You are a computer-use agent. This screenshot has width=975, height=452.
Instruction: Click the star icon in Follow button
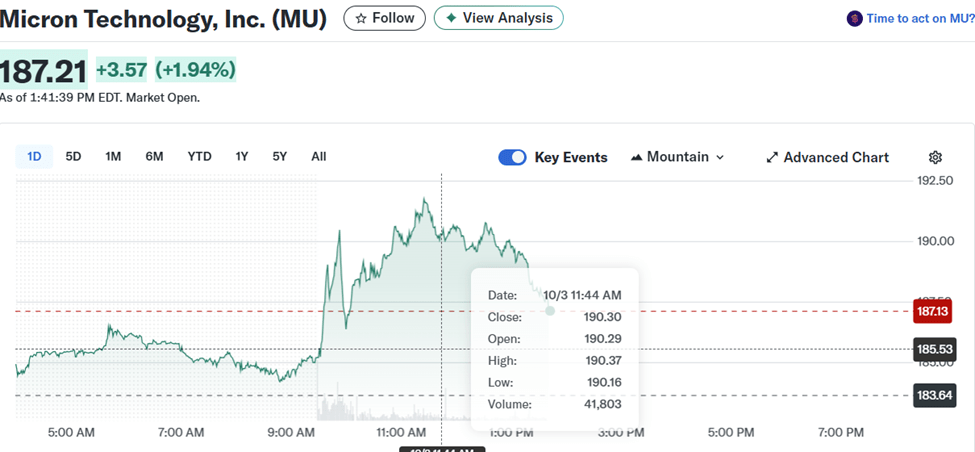(x=361, y=18)
